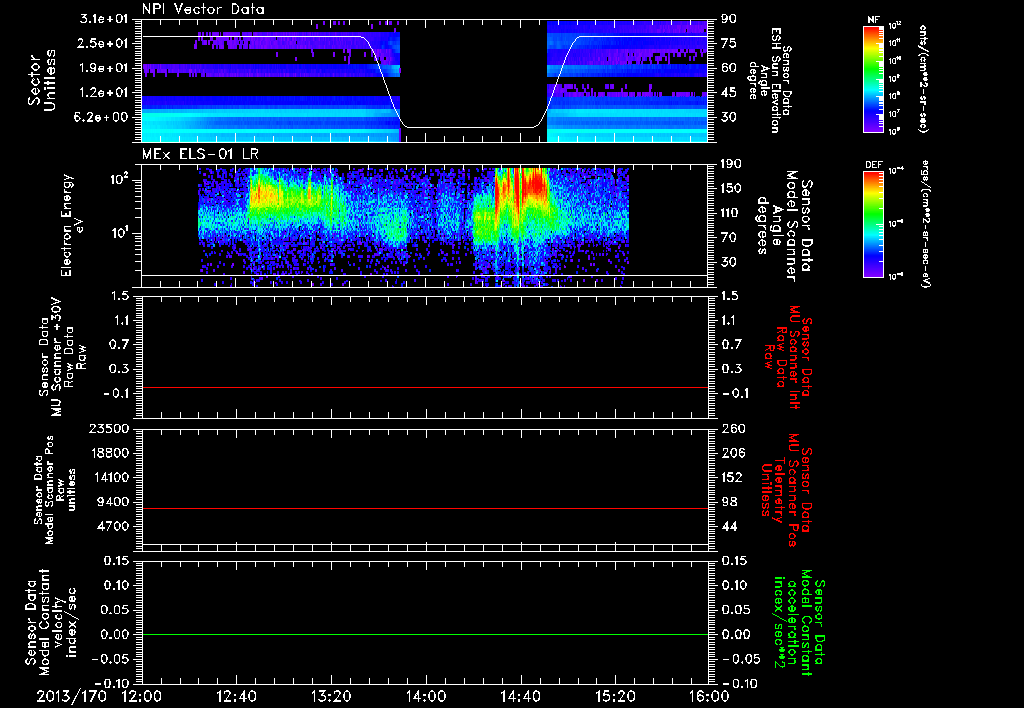Click the "98" telemetry tick value
Viewport: 1024px width, 708px height.
pos(729,502)
